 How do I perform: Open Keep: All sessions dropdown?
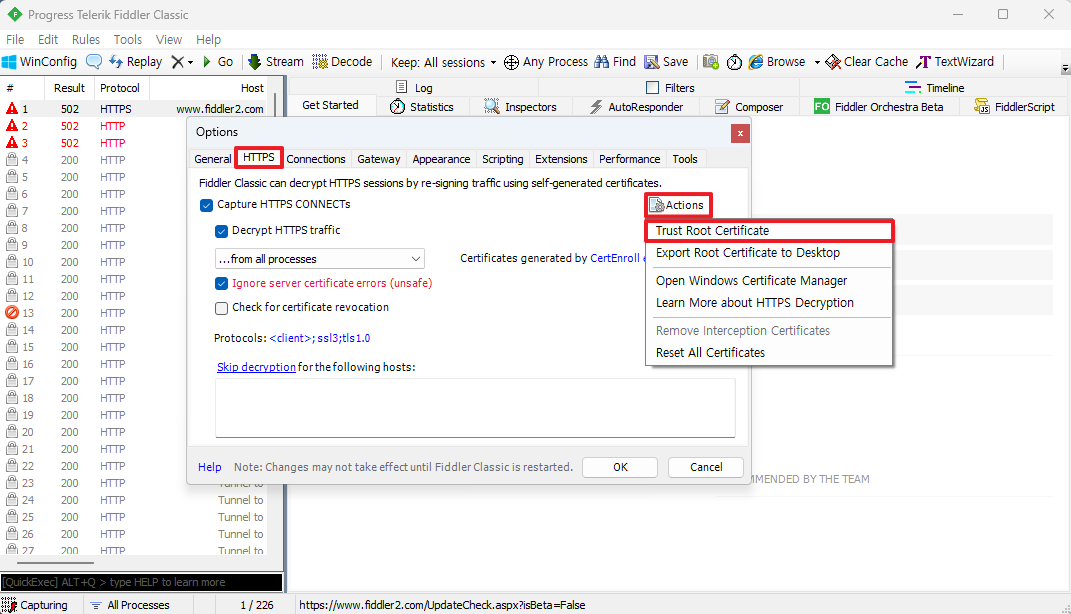pyautogui.click(x=443, y=62)
